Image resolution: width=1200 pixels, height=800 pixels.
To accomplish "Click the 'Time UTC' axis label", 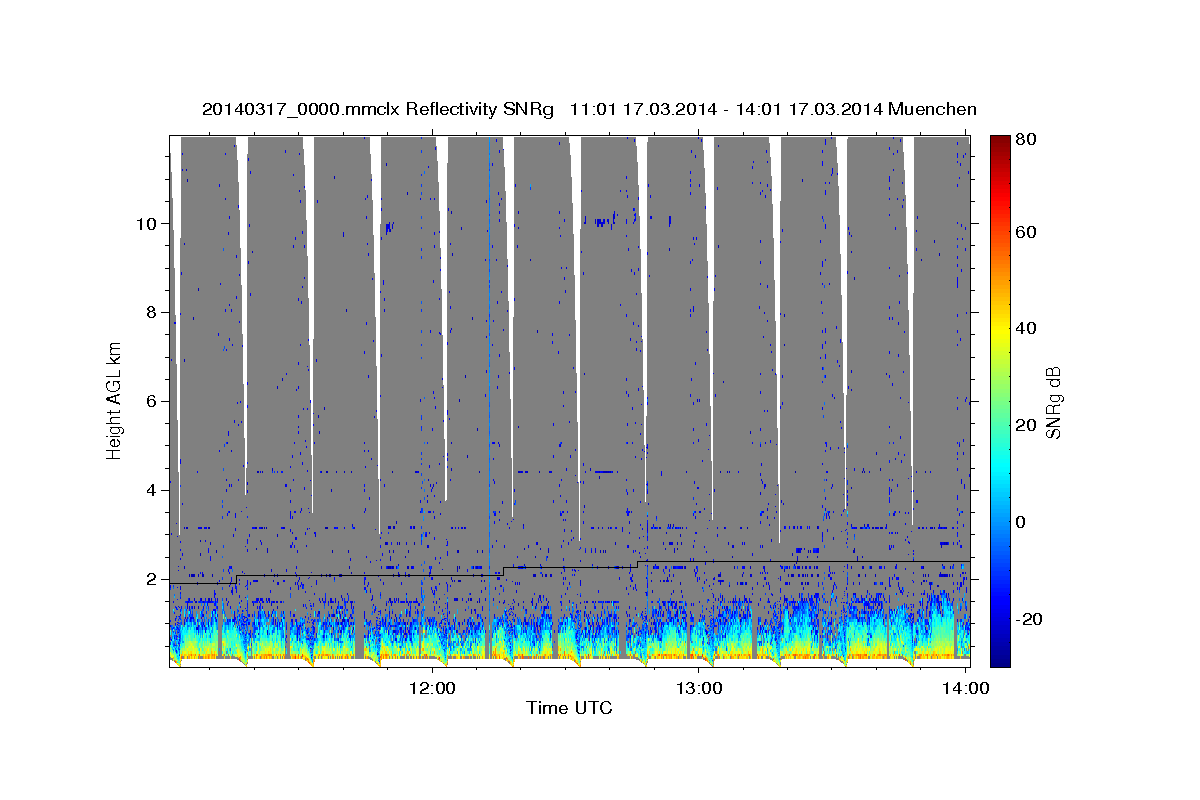I will 569,708.
